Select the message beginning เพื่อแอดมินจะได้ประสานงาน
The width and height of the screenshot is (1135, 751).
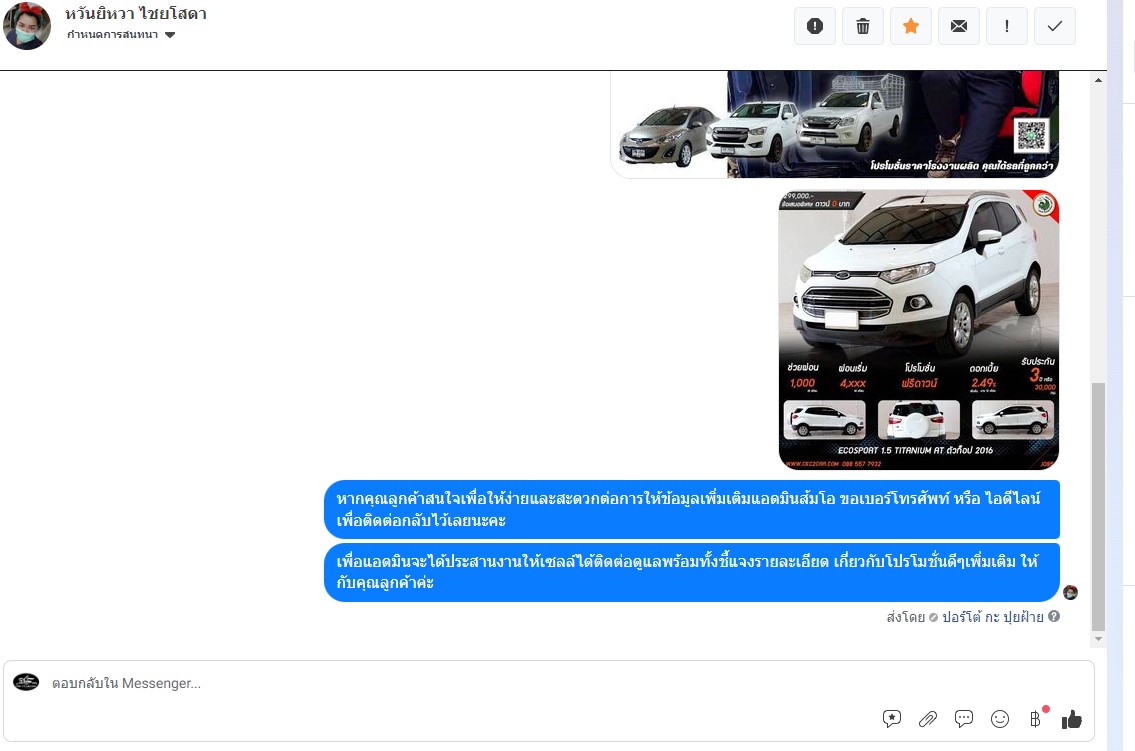(x=692, y=572)
